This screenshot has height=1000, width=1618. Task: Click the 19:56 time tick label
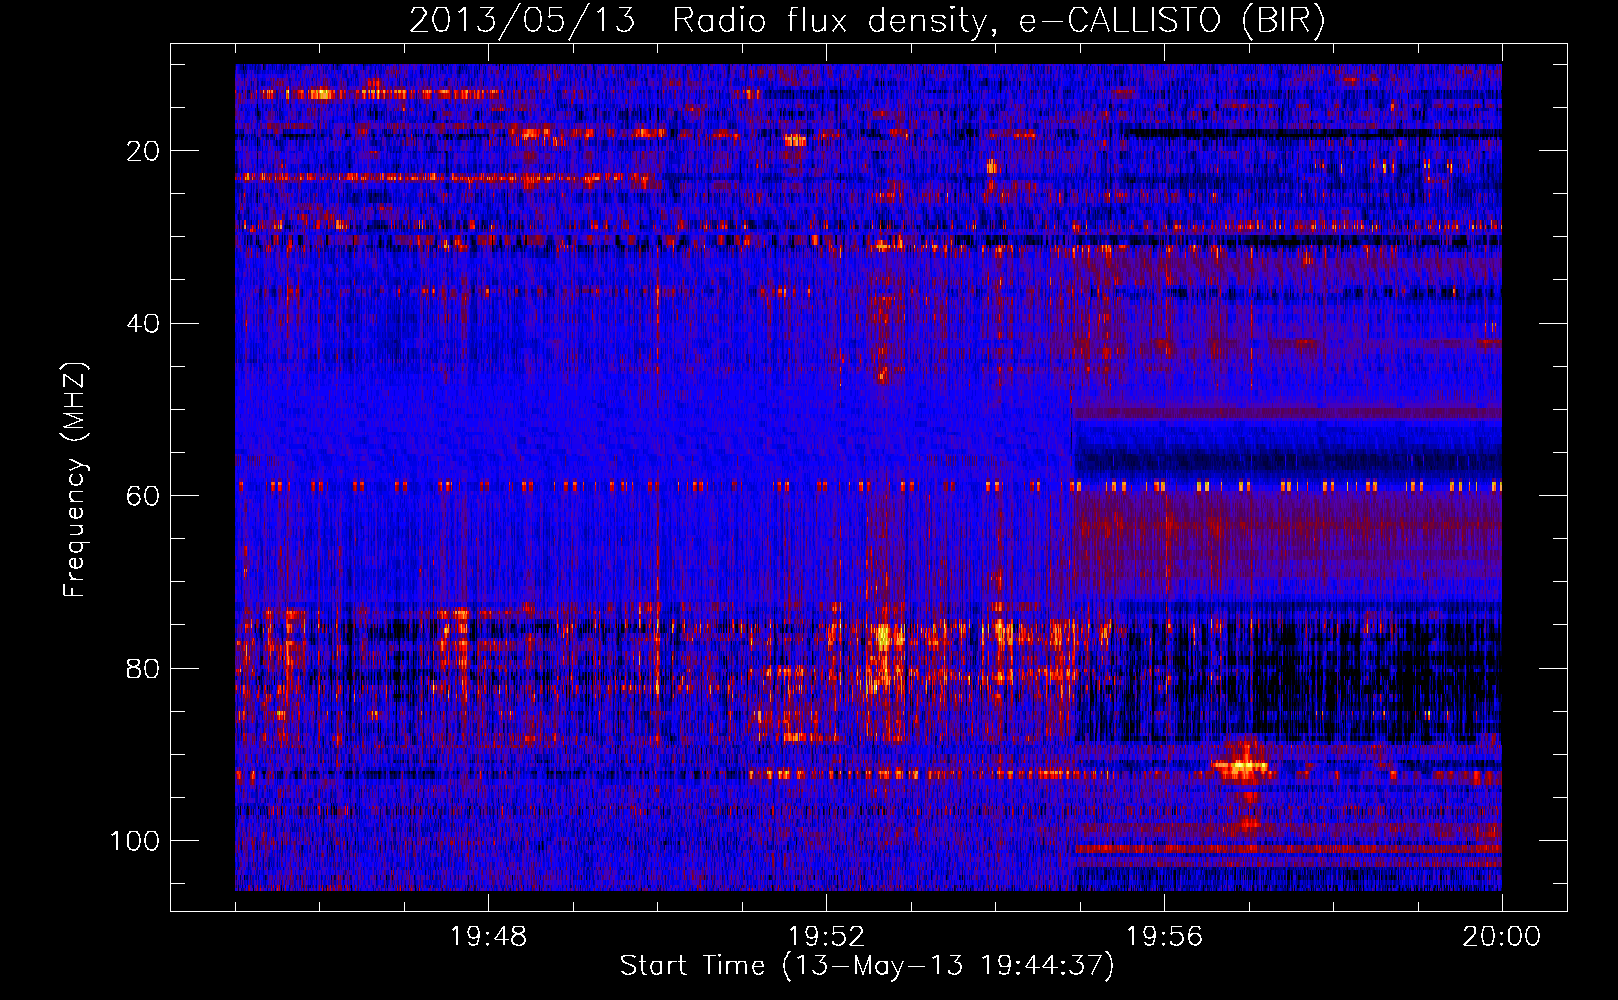click(x=1164, y=937)
